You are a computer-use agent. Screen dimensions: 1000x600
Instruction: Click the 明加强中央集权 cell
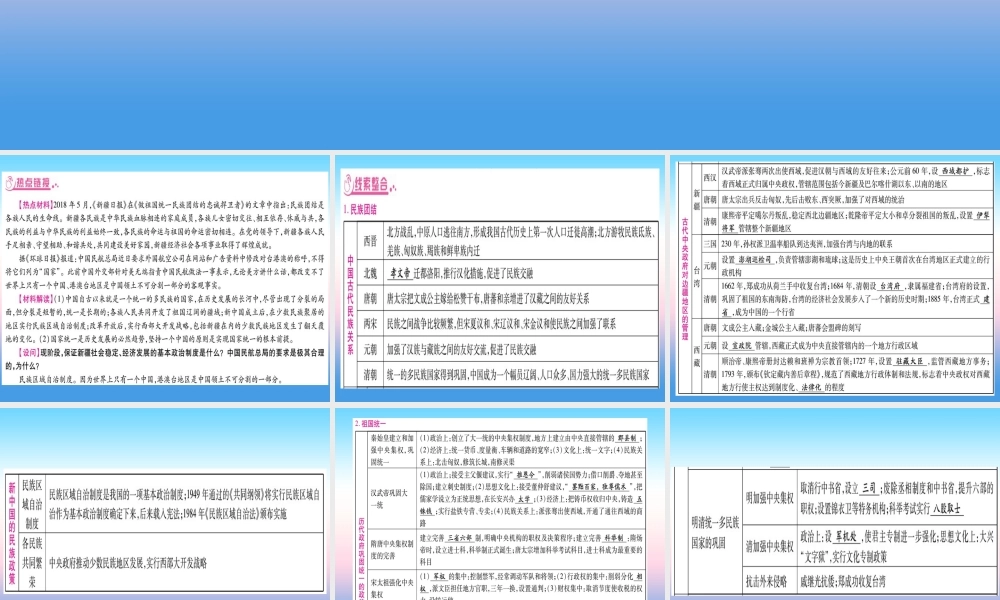click(770, 498)
